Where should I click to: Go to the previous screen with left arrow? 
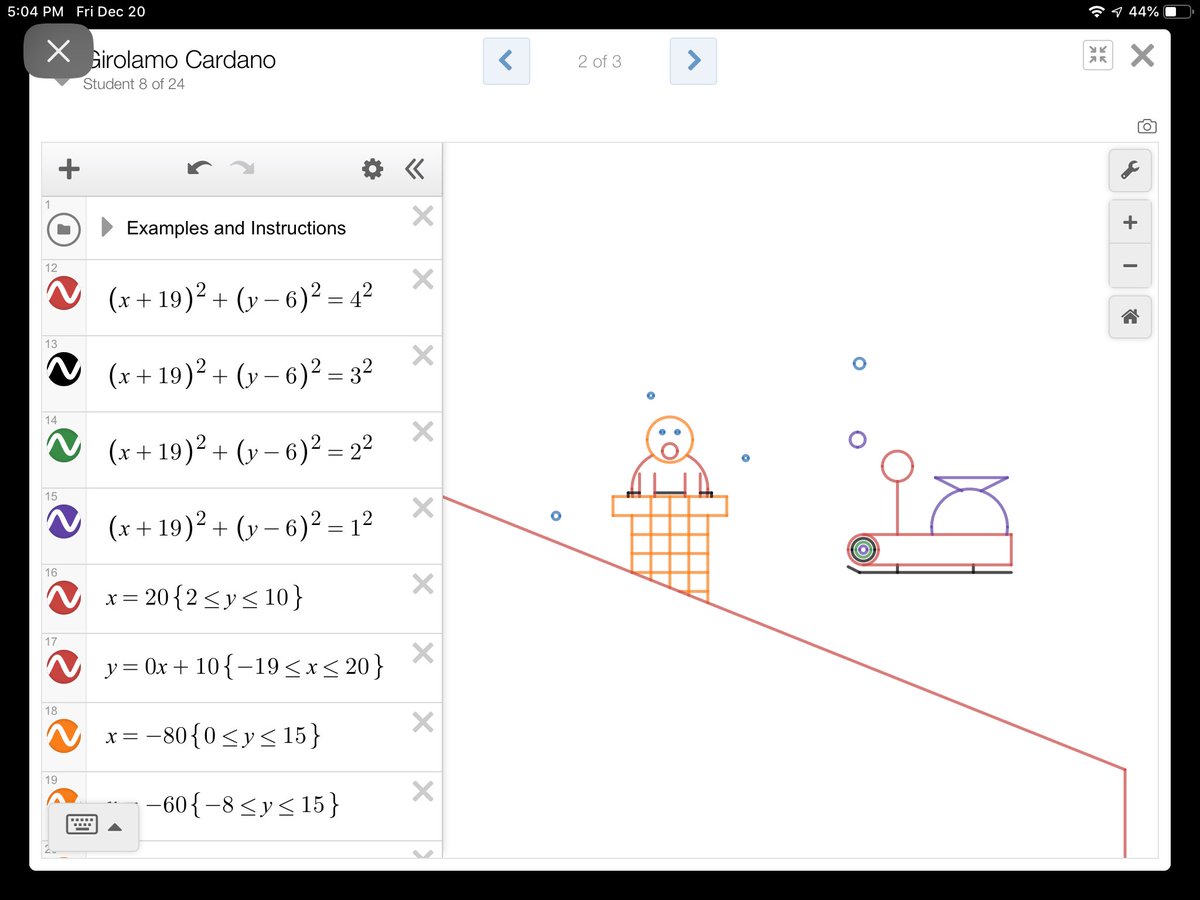click(x=506, y=61)
